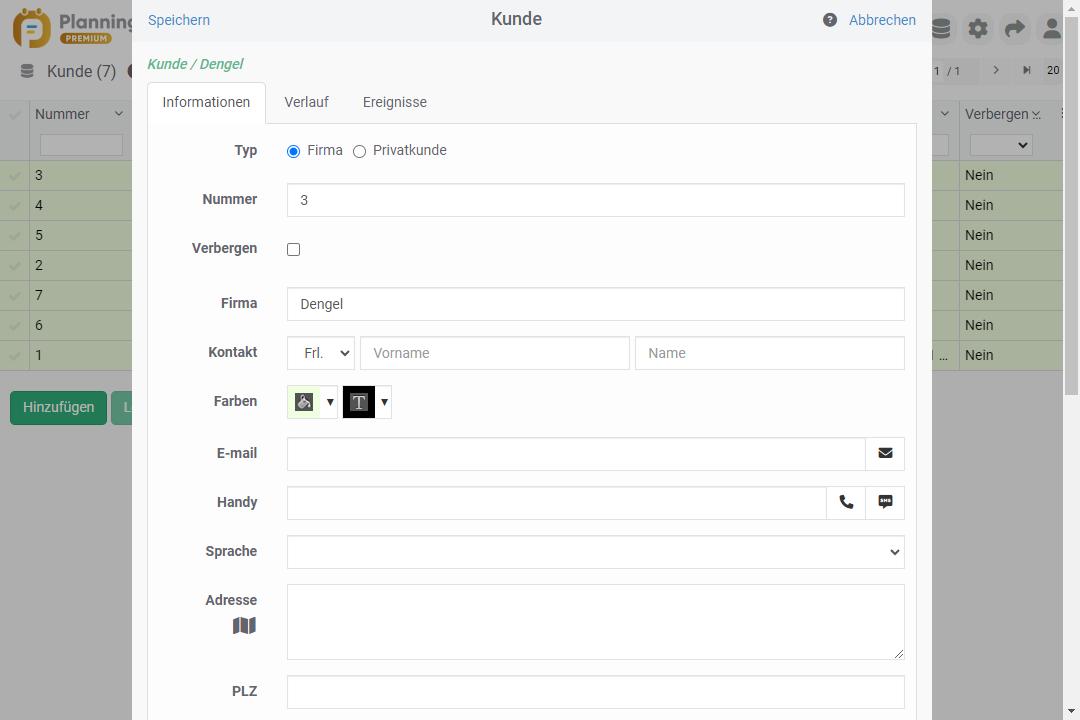Click Abbrechen to cancel editing
The width and height of the screenshot is (1080, 720).
tap(882, 20)
